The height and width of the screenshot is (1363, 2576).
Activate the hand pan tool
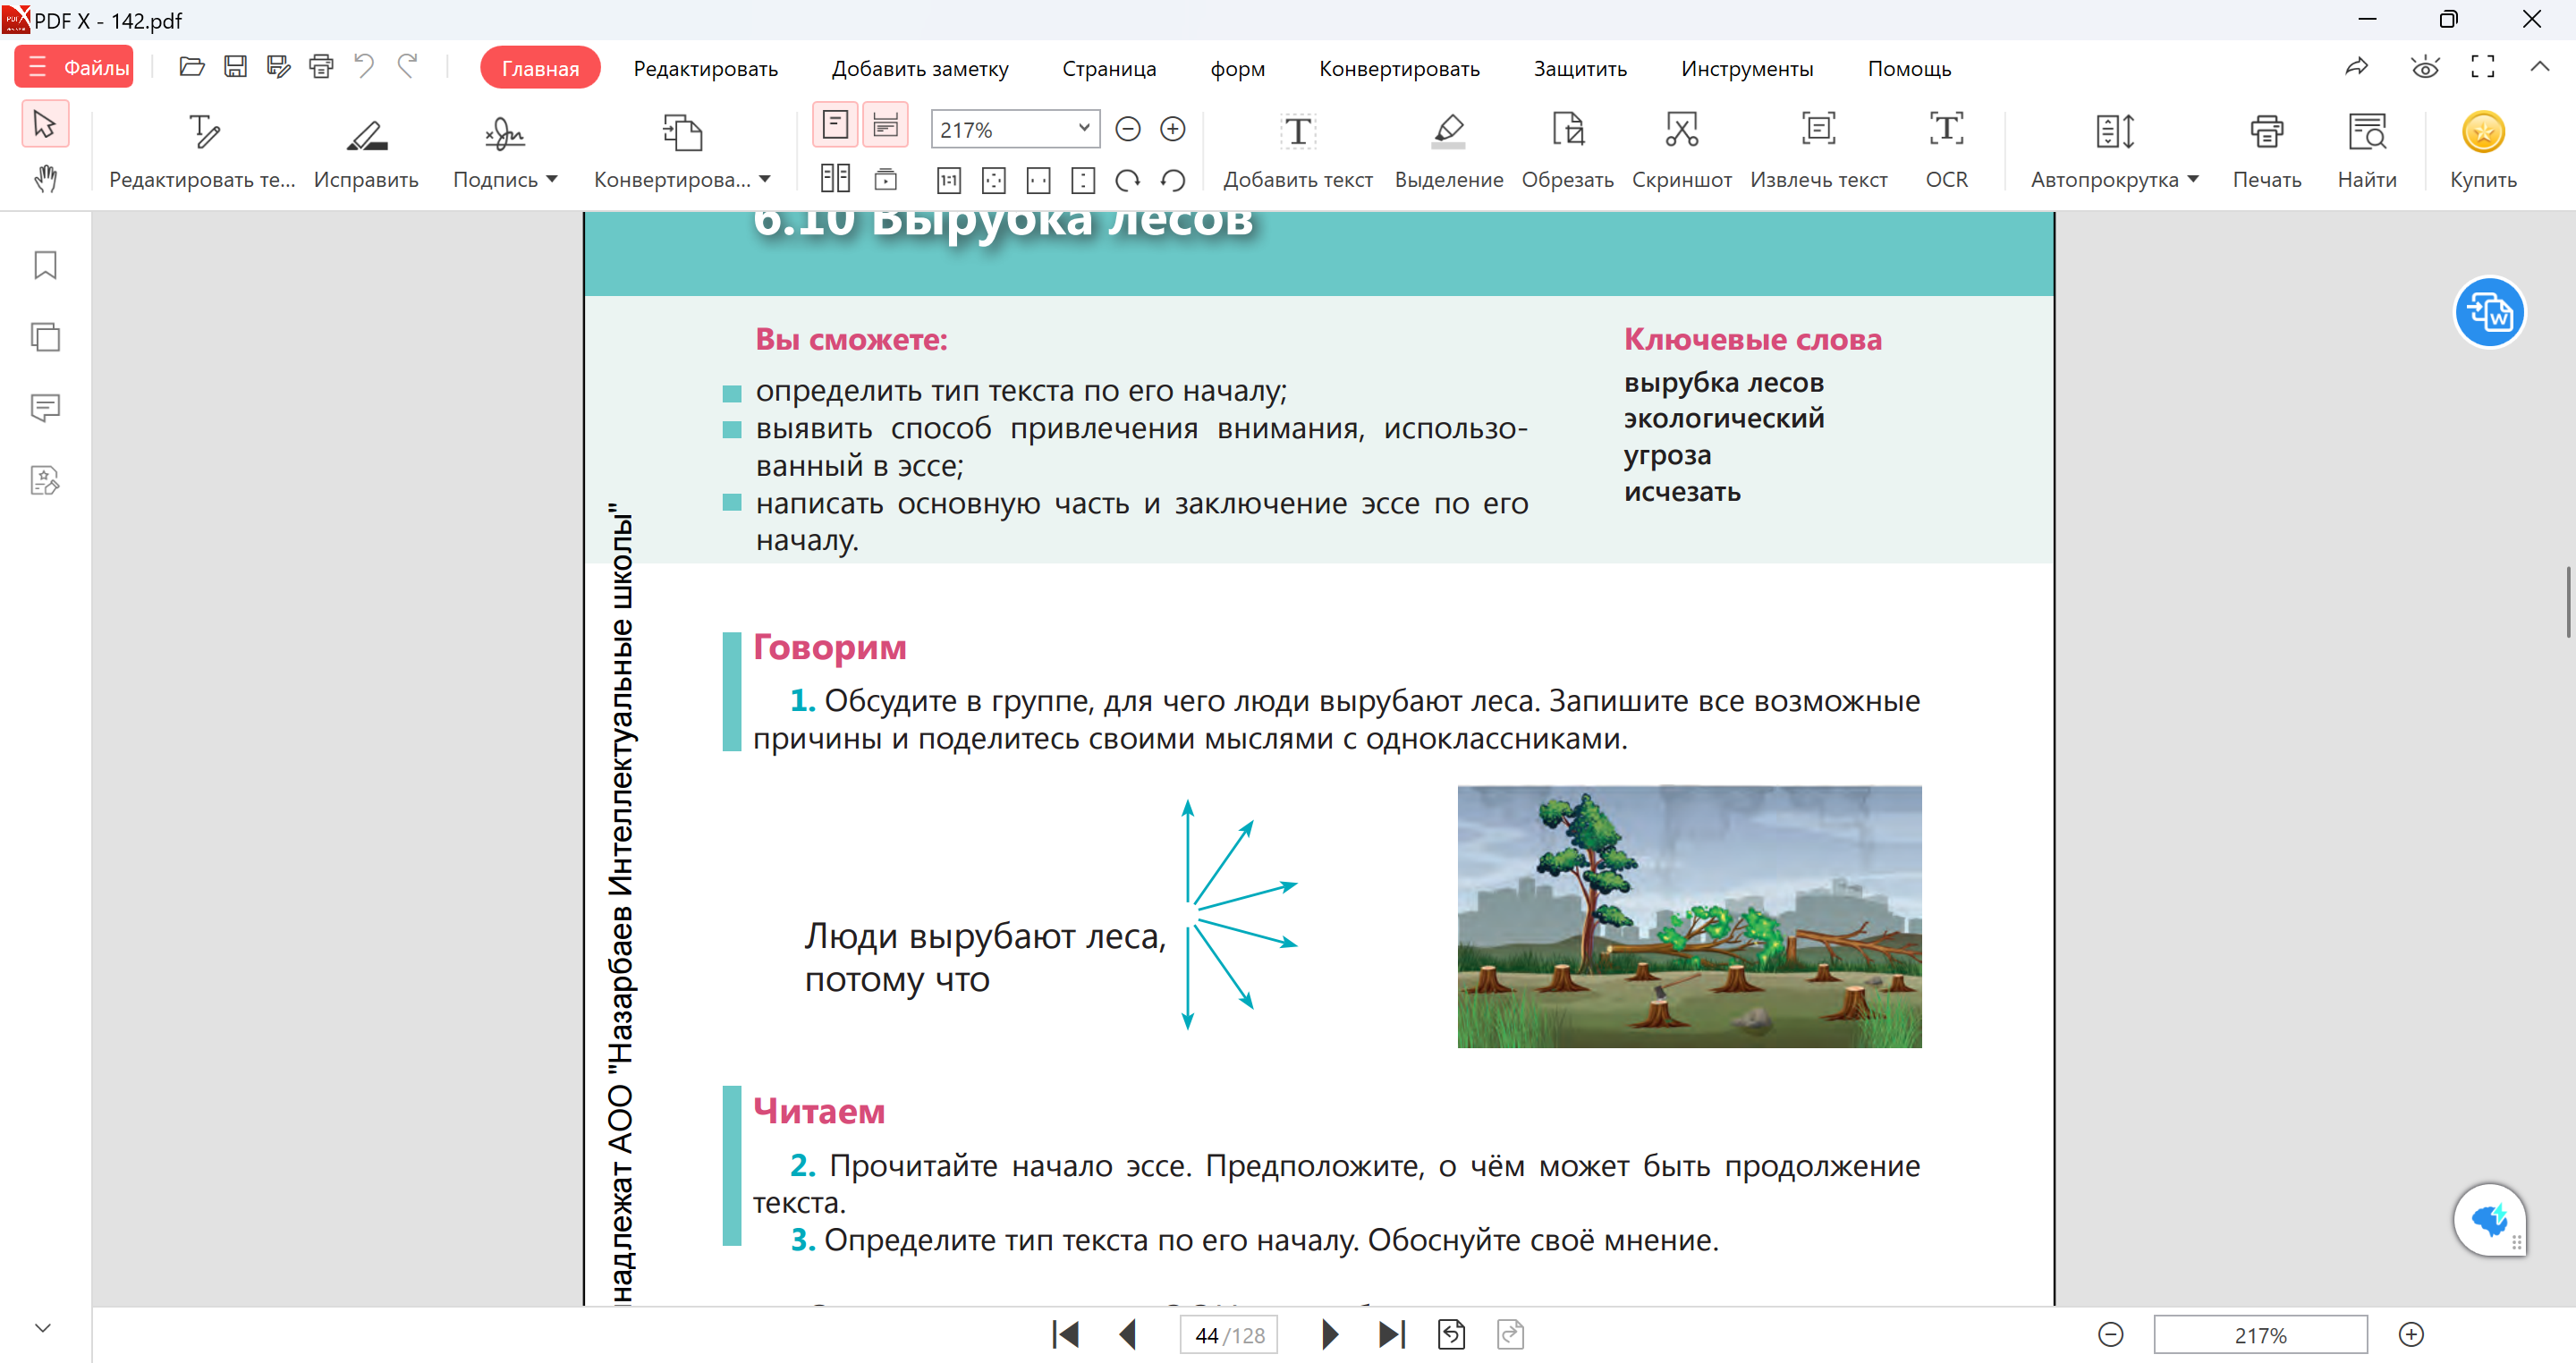(45, 180)
